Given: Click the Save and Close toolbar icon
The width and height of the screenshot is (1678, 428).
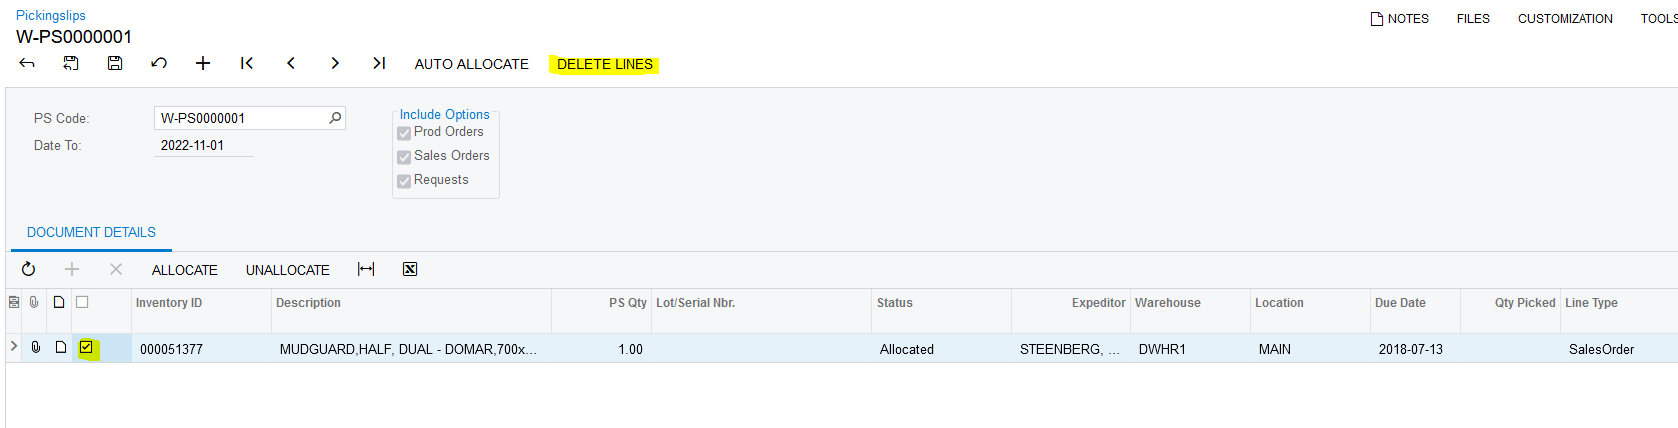Looking at the screenshot, I should (x=71, y=63).
